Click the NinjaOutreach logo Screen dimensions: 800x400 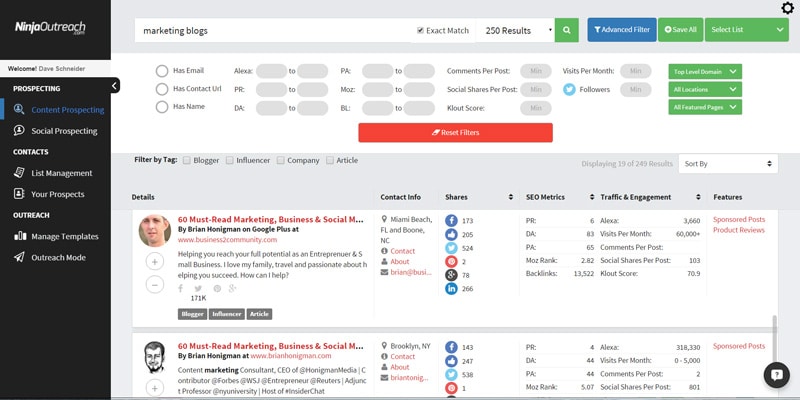click(50, 28)
